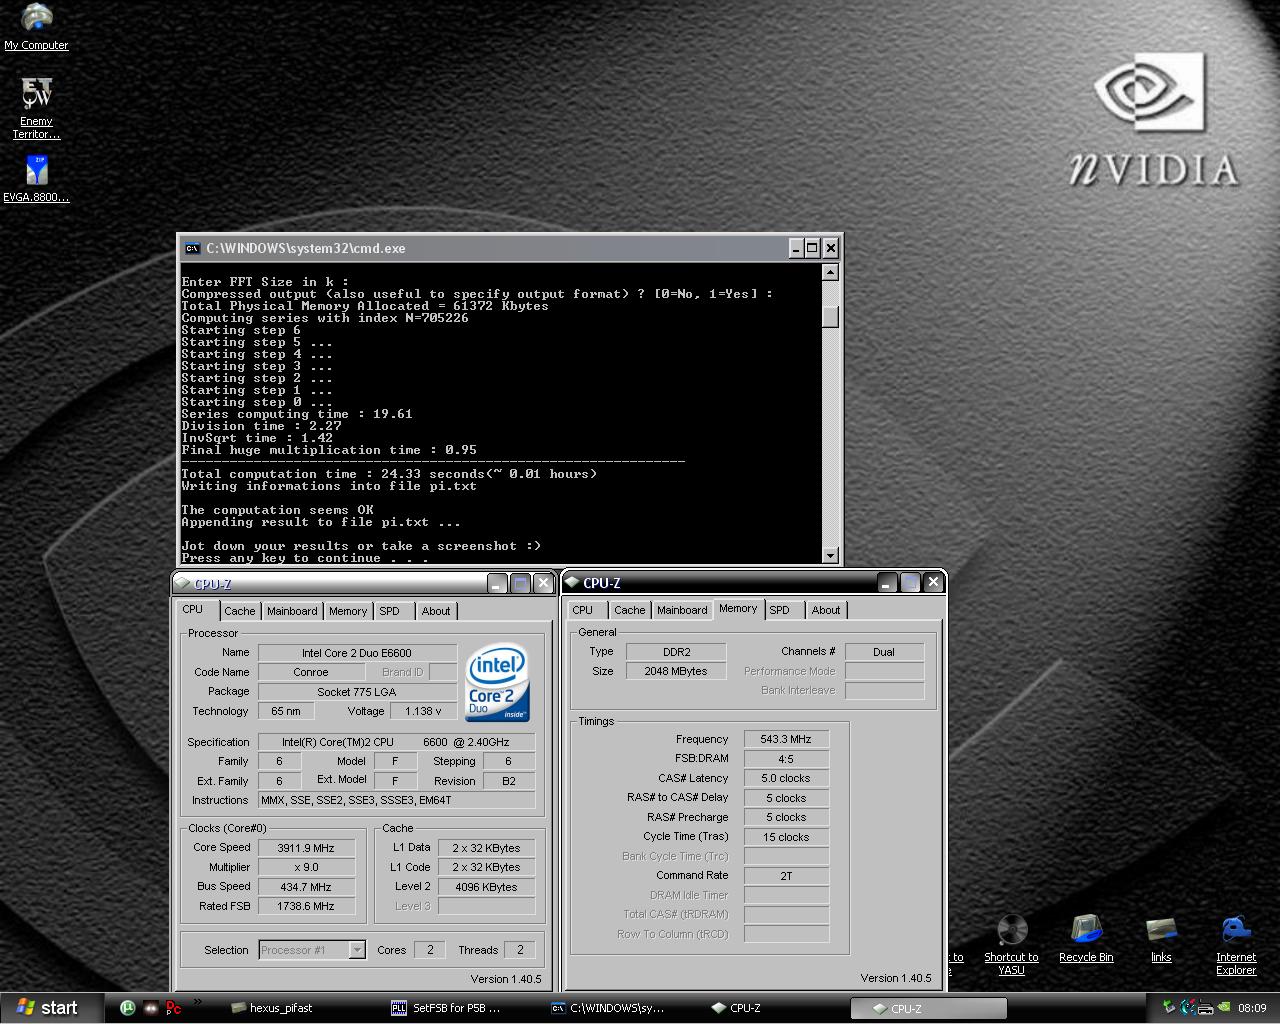Click the processor name Intel Core 2 Duo E6600
The width and height of the screenshot is (1280, 1024).
click(x=357, y=653)
